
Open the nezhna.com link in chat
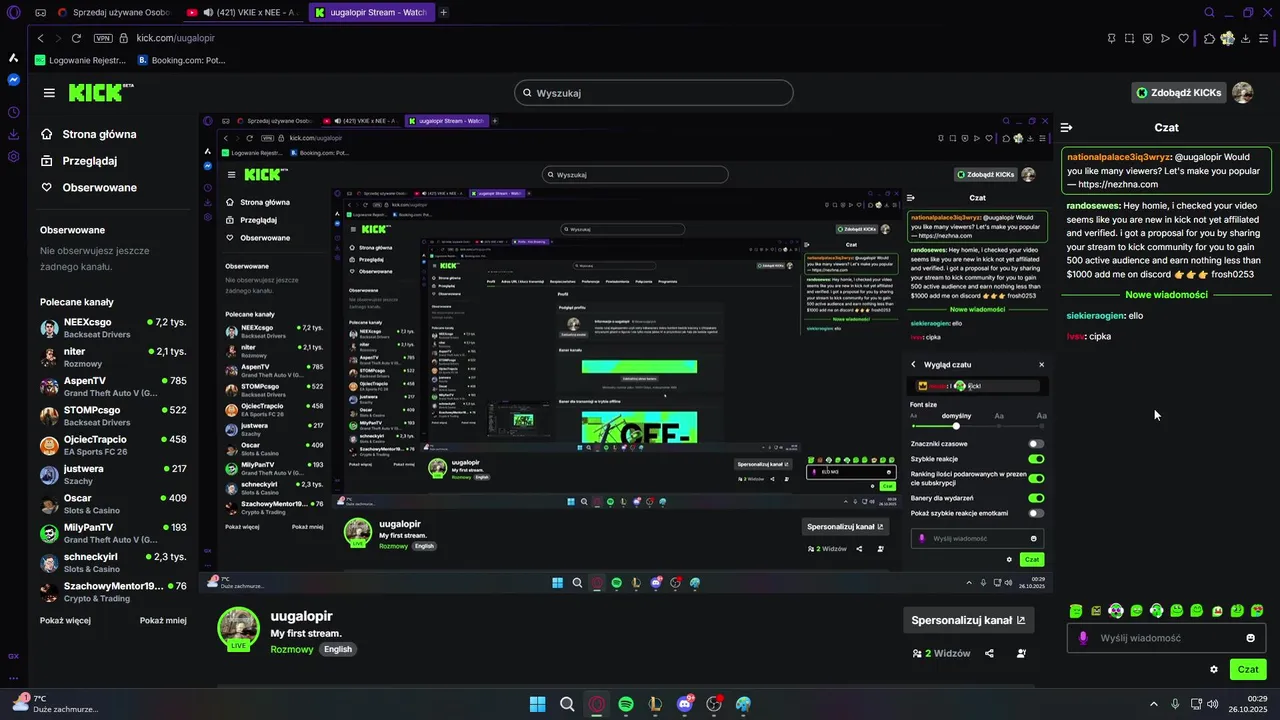click(1118, 184)
